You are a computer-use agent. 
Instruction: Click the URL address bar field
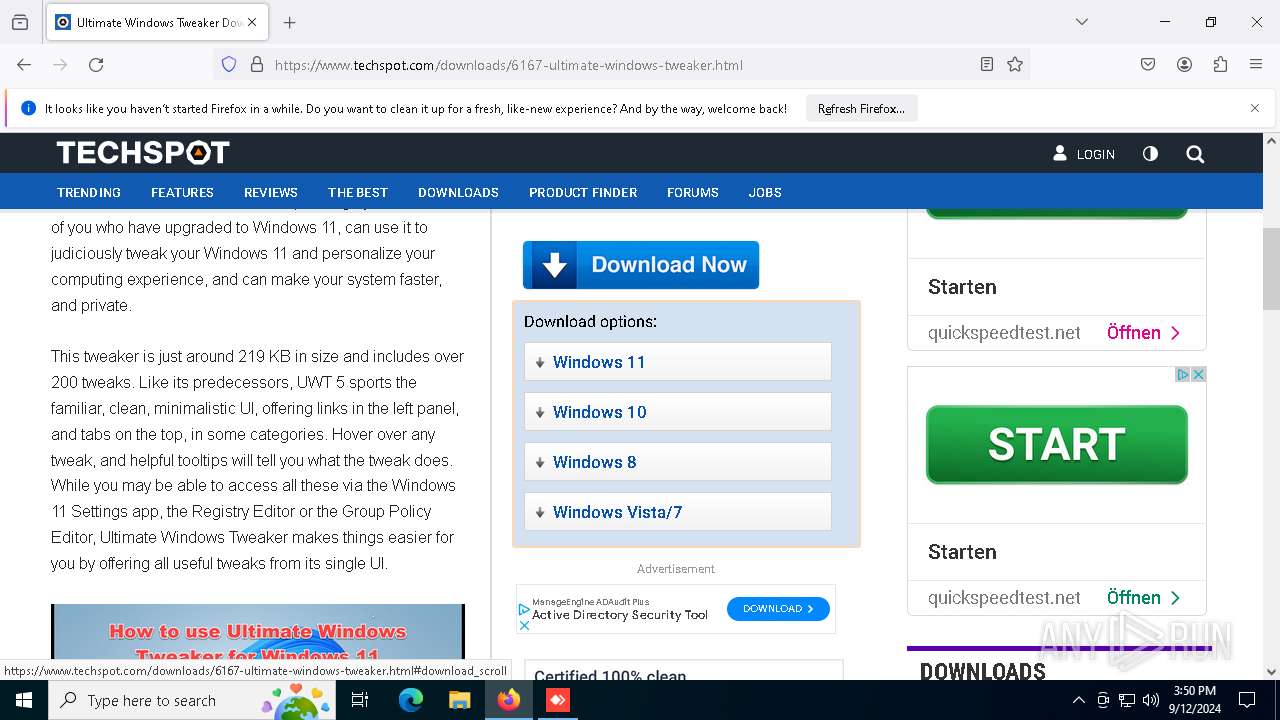tap(620, 65)
